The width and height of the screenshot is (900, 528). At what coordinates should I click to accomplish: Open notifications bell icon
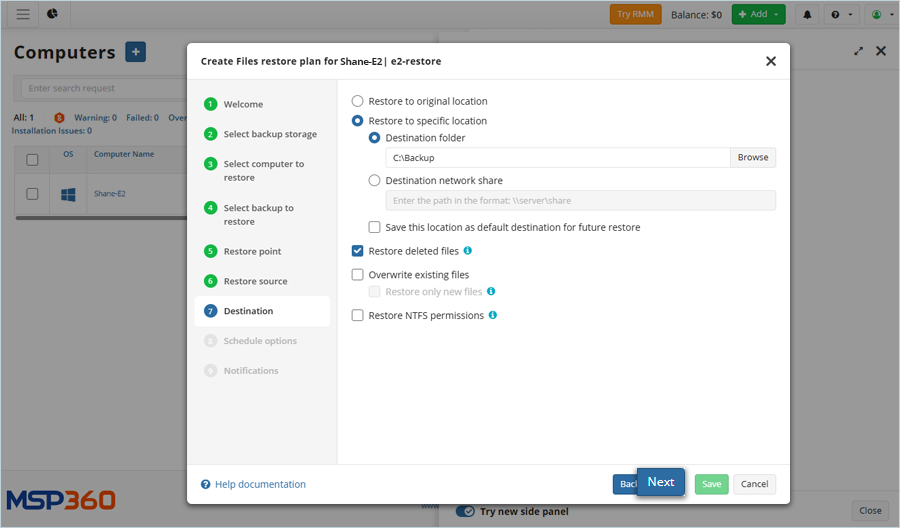tap(807, 15)
